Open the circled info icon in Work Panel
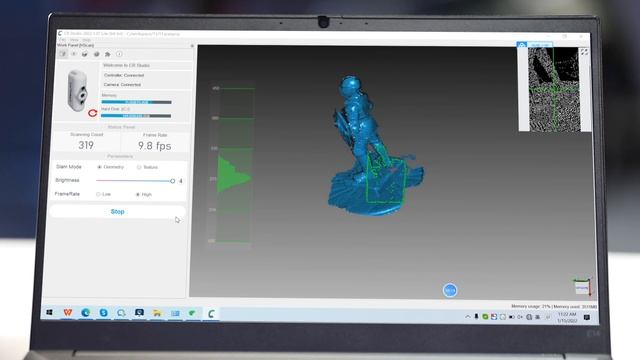 click(119, 54)
